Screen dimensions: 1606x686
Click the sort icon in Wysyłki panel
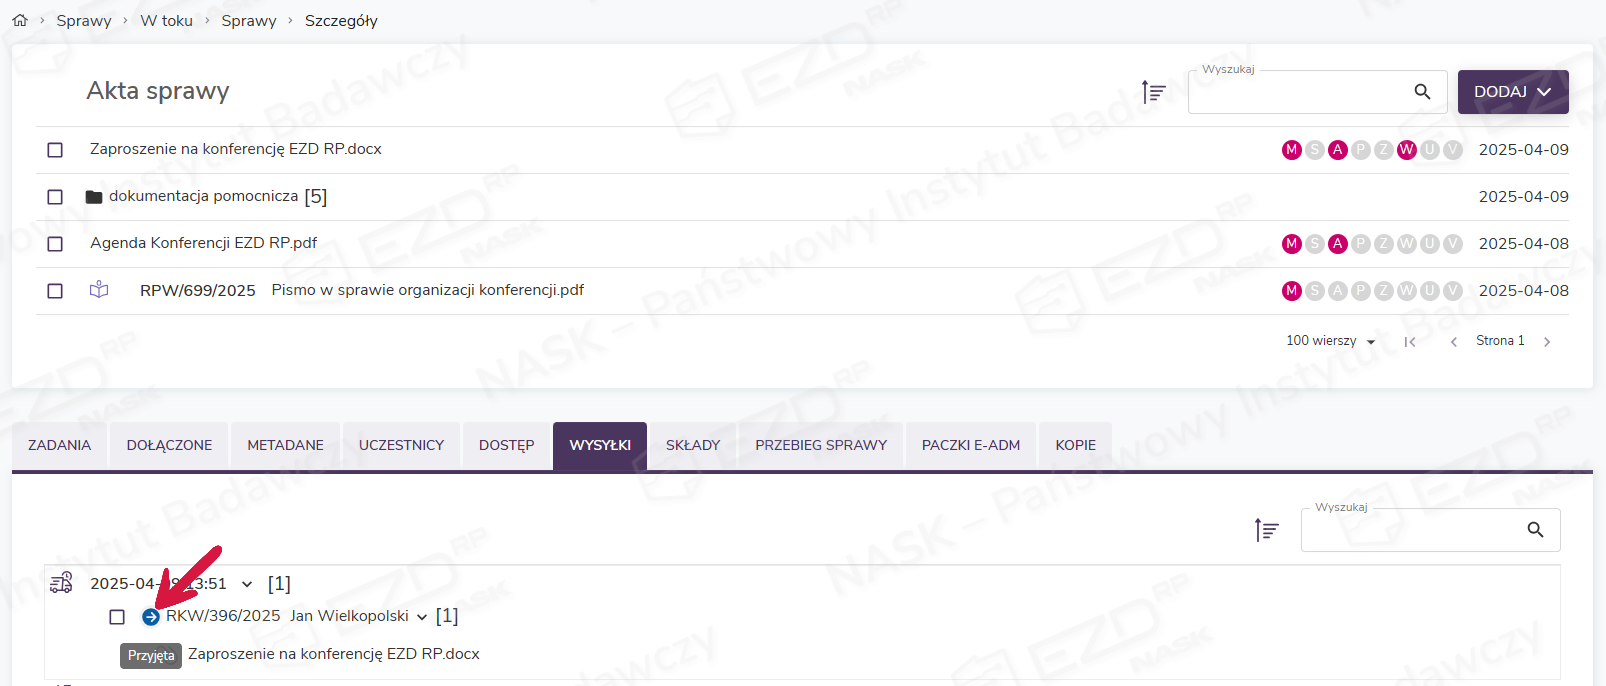tap(1266, 530)
